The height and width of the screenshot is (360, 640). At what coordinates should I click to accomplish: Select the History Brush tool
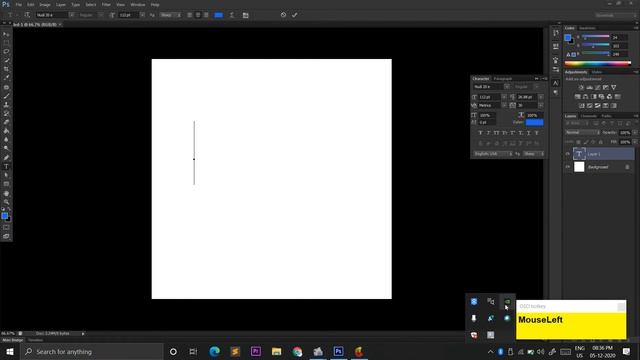(6, 113)
